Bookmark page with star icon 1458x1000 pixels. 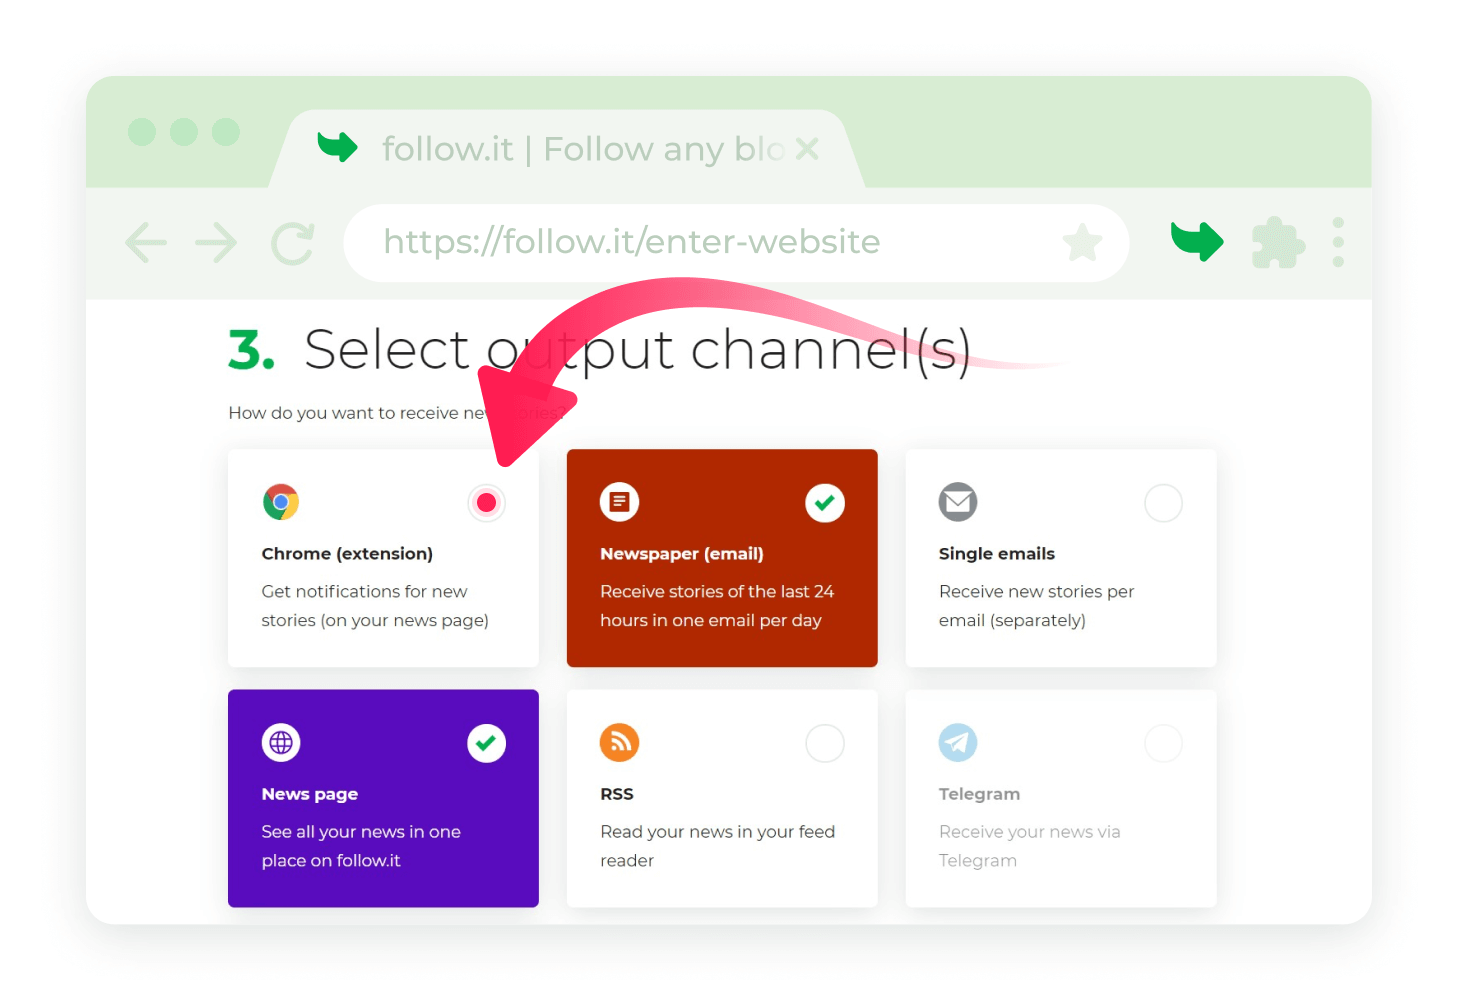tap(1082, 243)
